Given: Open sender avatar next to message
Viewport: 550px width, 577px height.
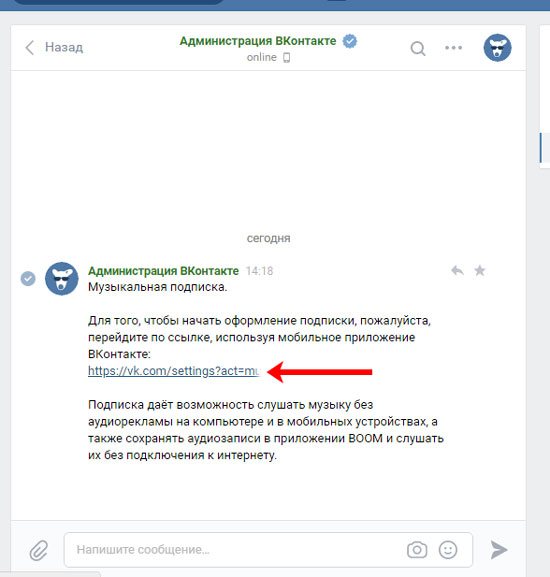Looking at the screenshot, I should (61, 278).
